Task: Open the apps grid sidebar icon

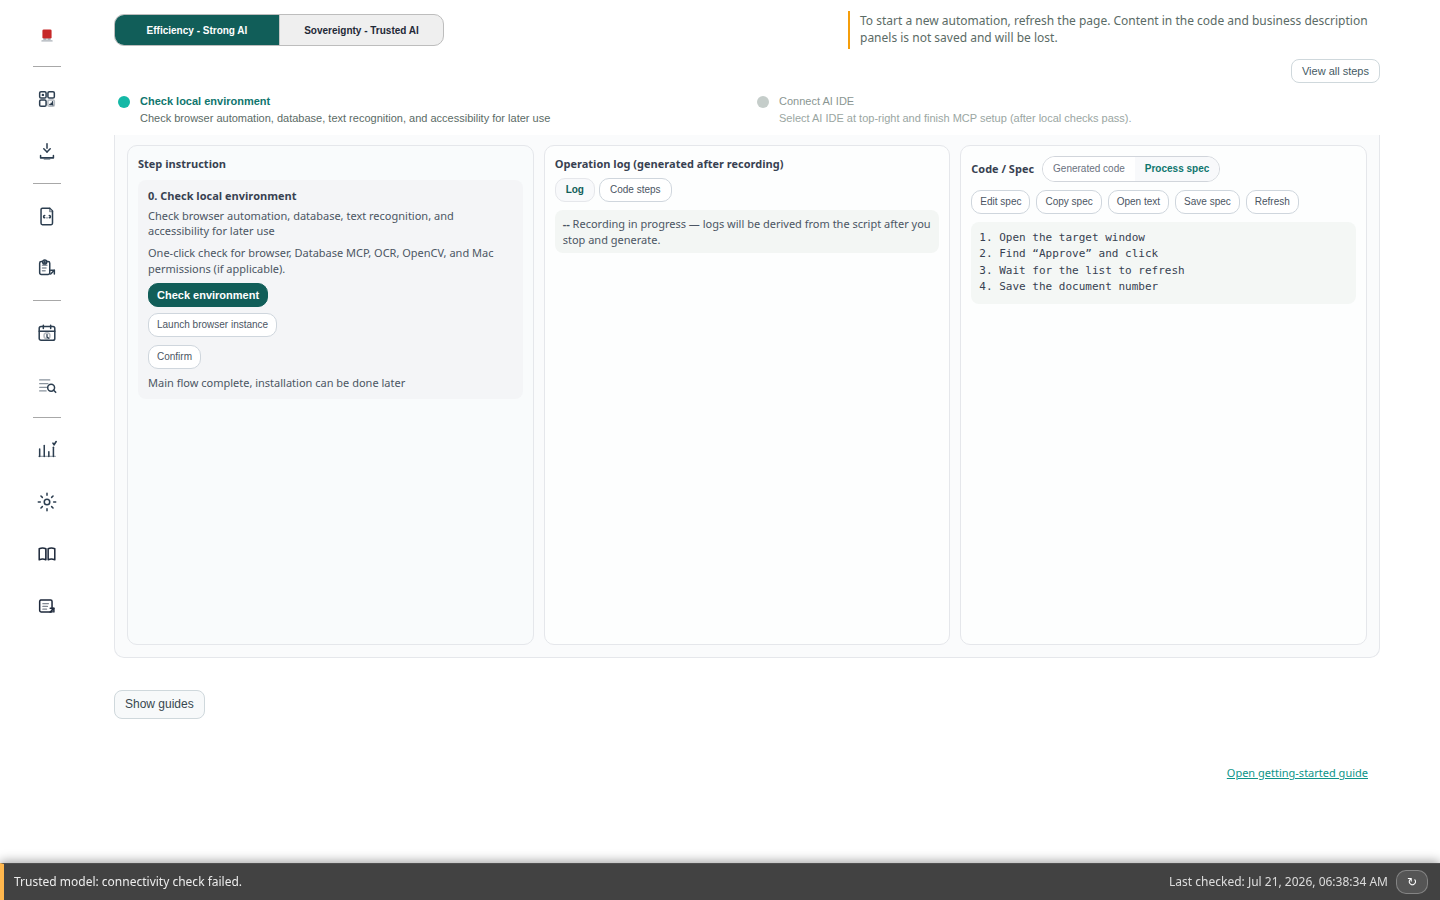Action: click(47, 99)
